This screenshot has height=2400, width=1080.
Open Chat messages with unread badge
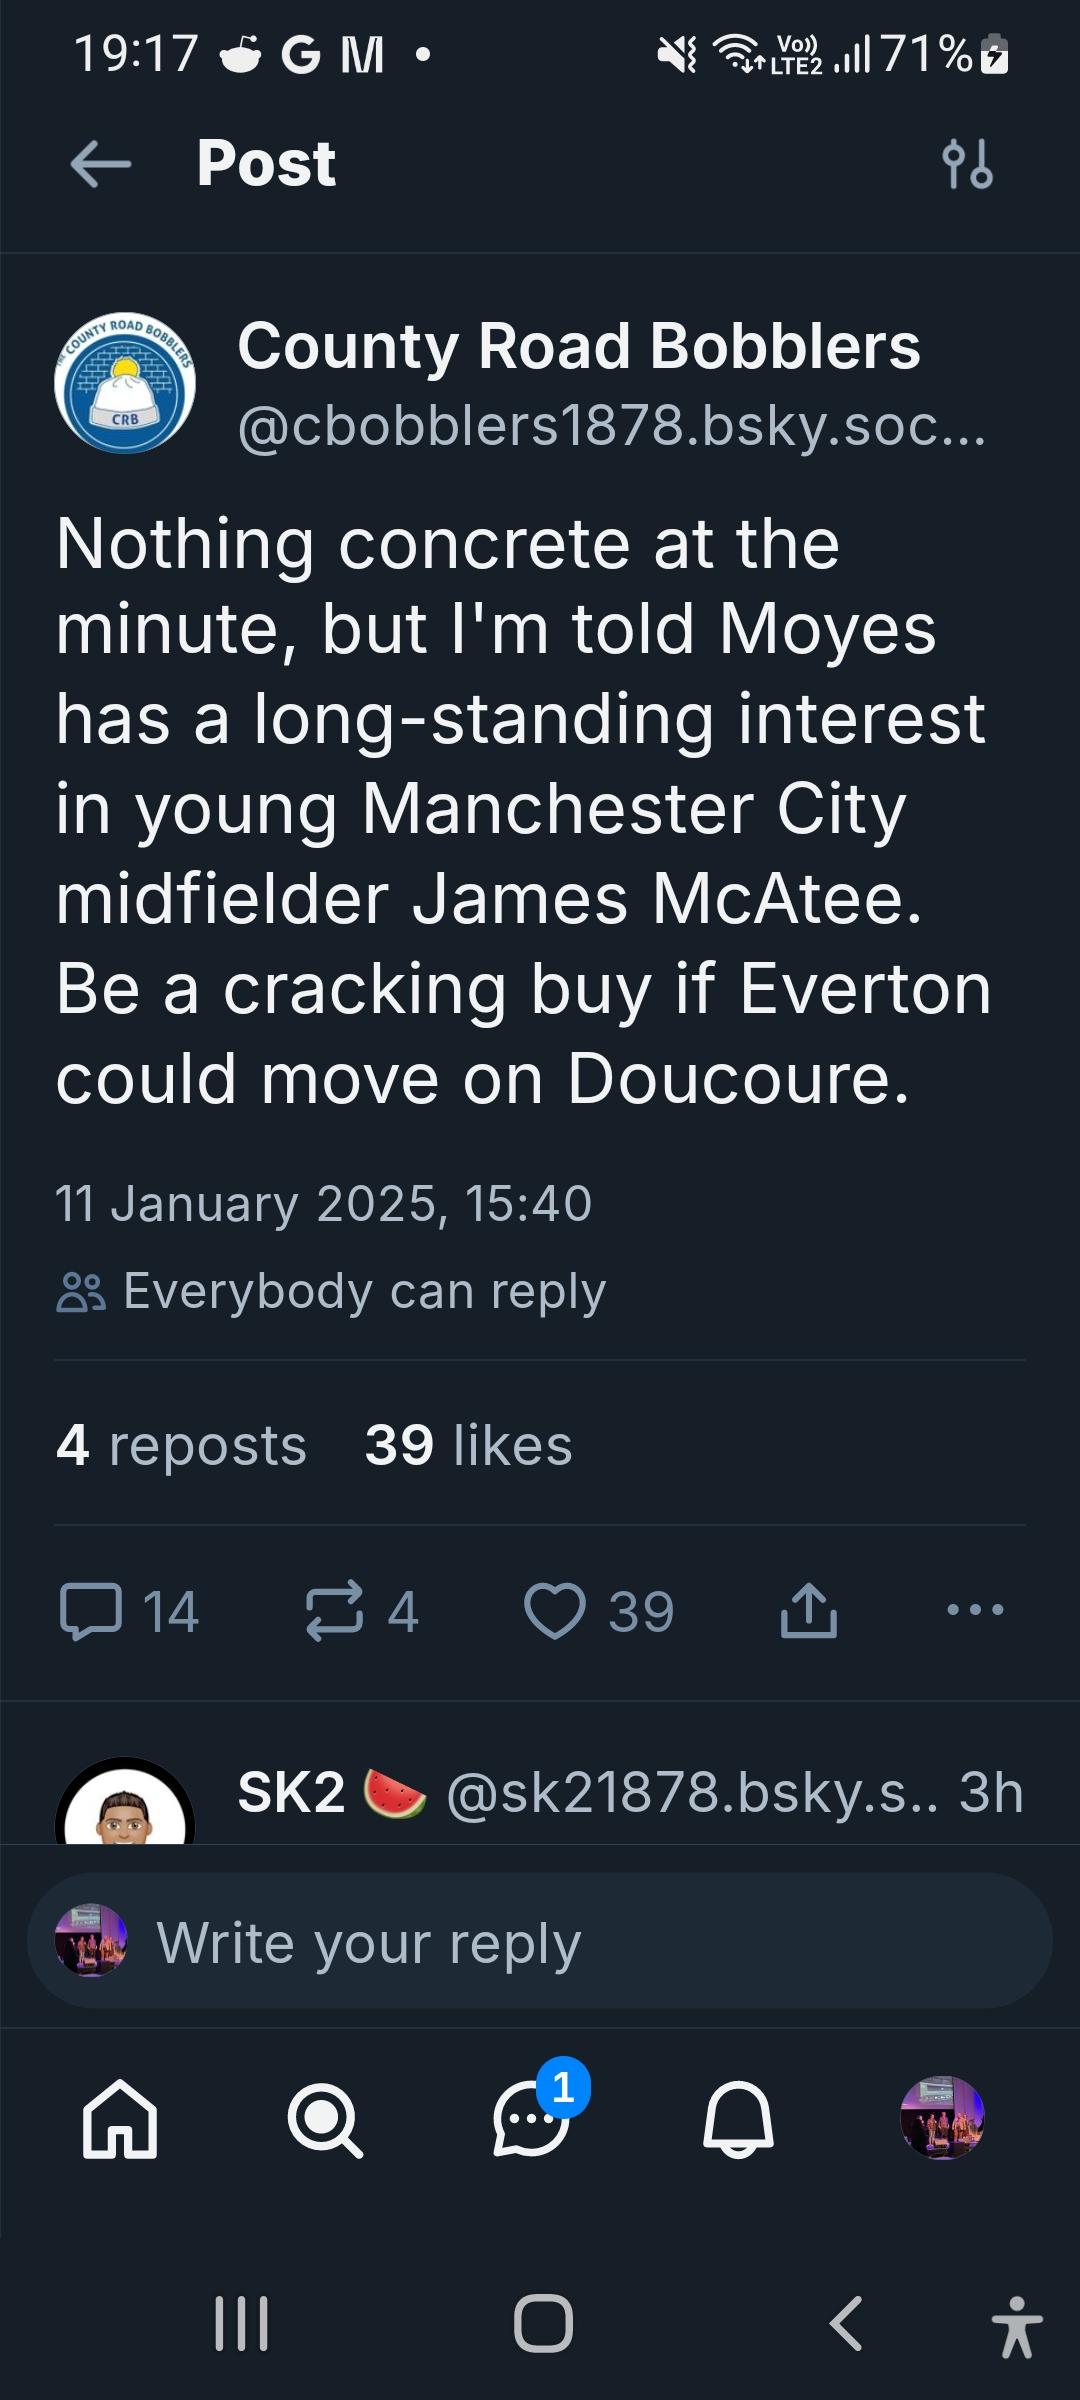coord(532,2118)
